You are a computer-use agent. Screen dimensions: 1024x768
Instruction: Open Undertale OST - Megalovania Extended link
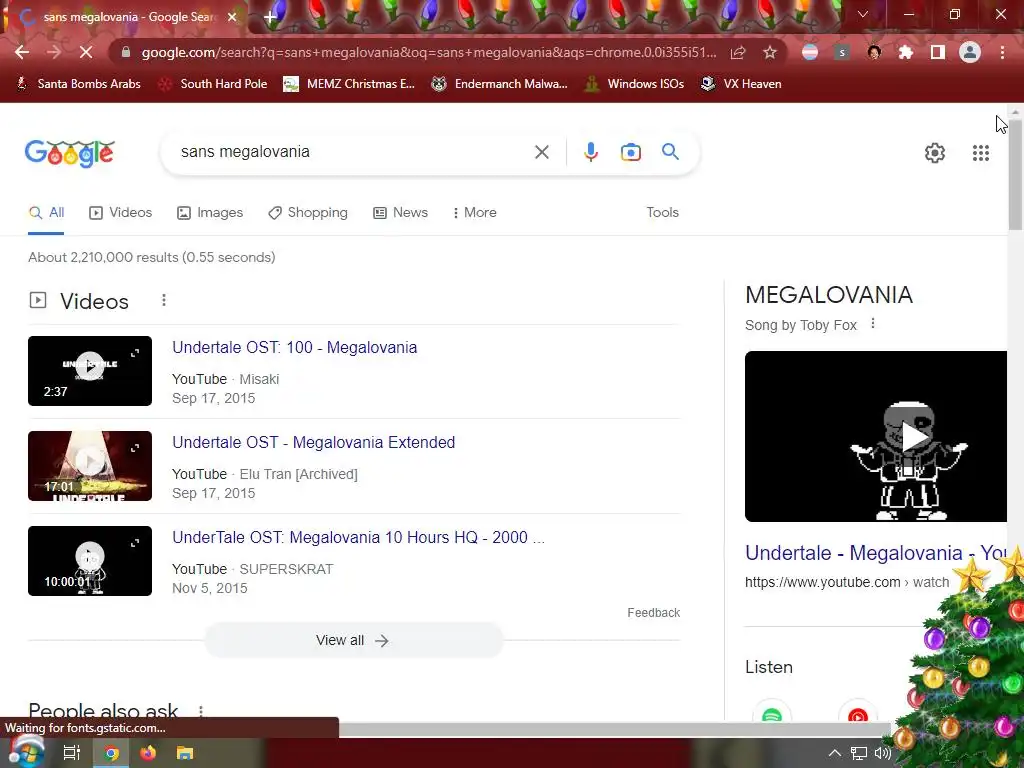coord(313,442)
